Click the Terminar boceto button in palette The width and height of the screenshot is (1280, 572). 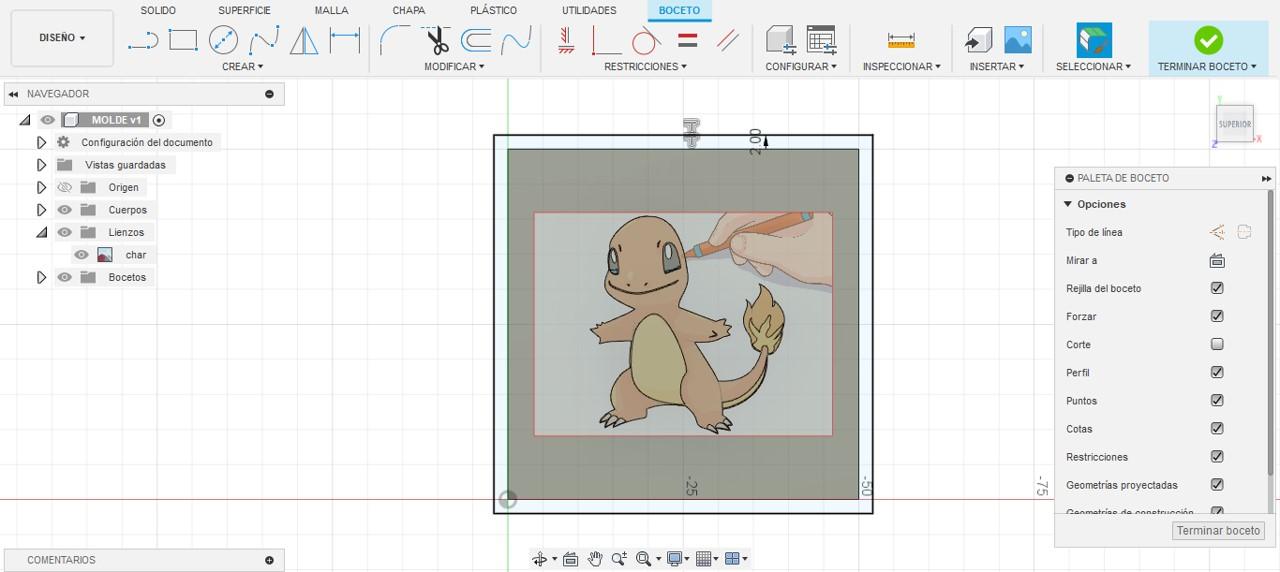pyautogui.click(x=1218, y=531)
